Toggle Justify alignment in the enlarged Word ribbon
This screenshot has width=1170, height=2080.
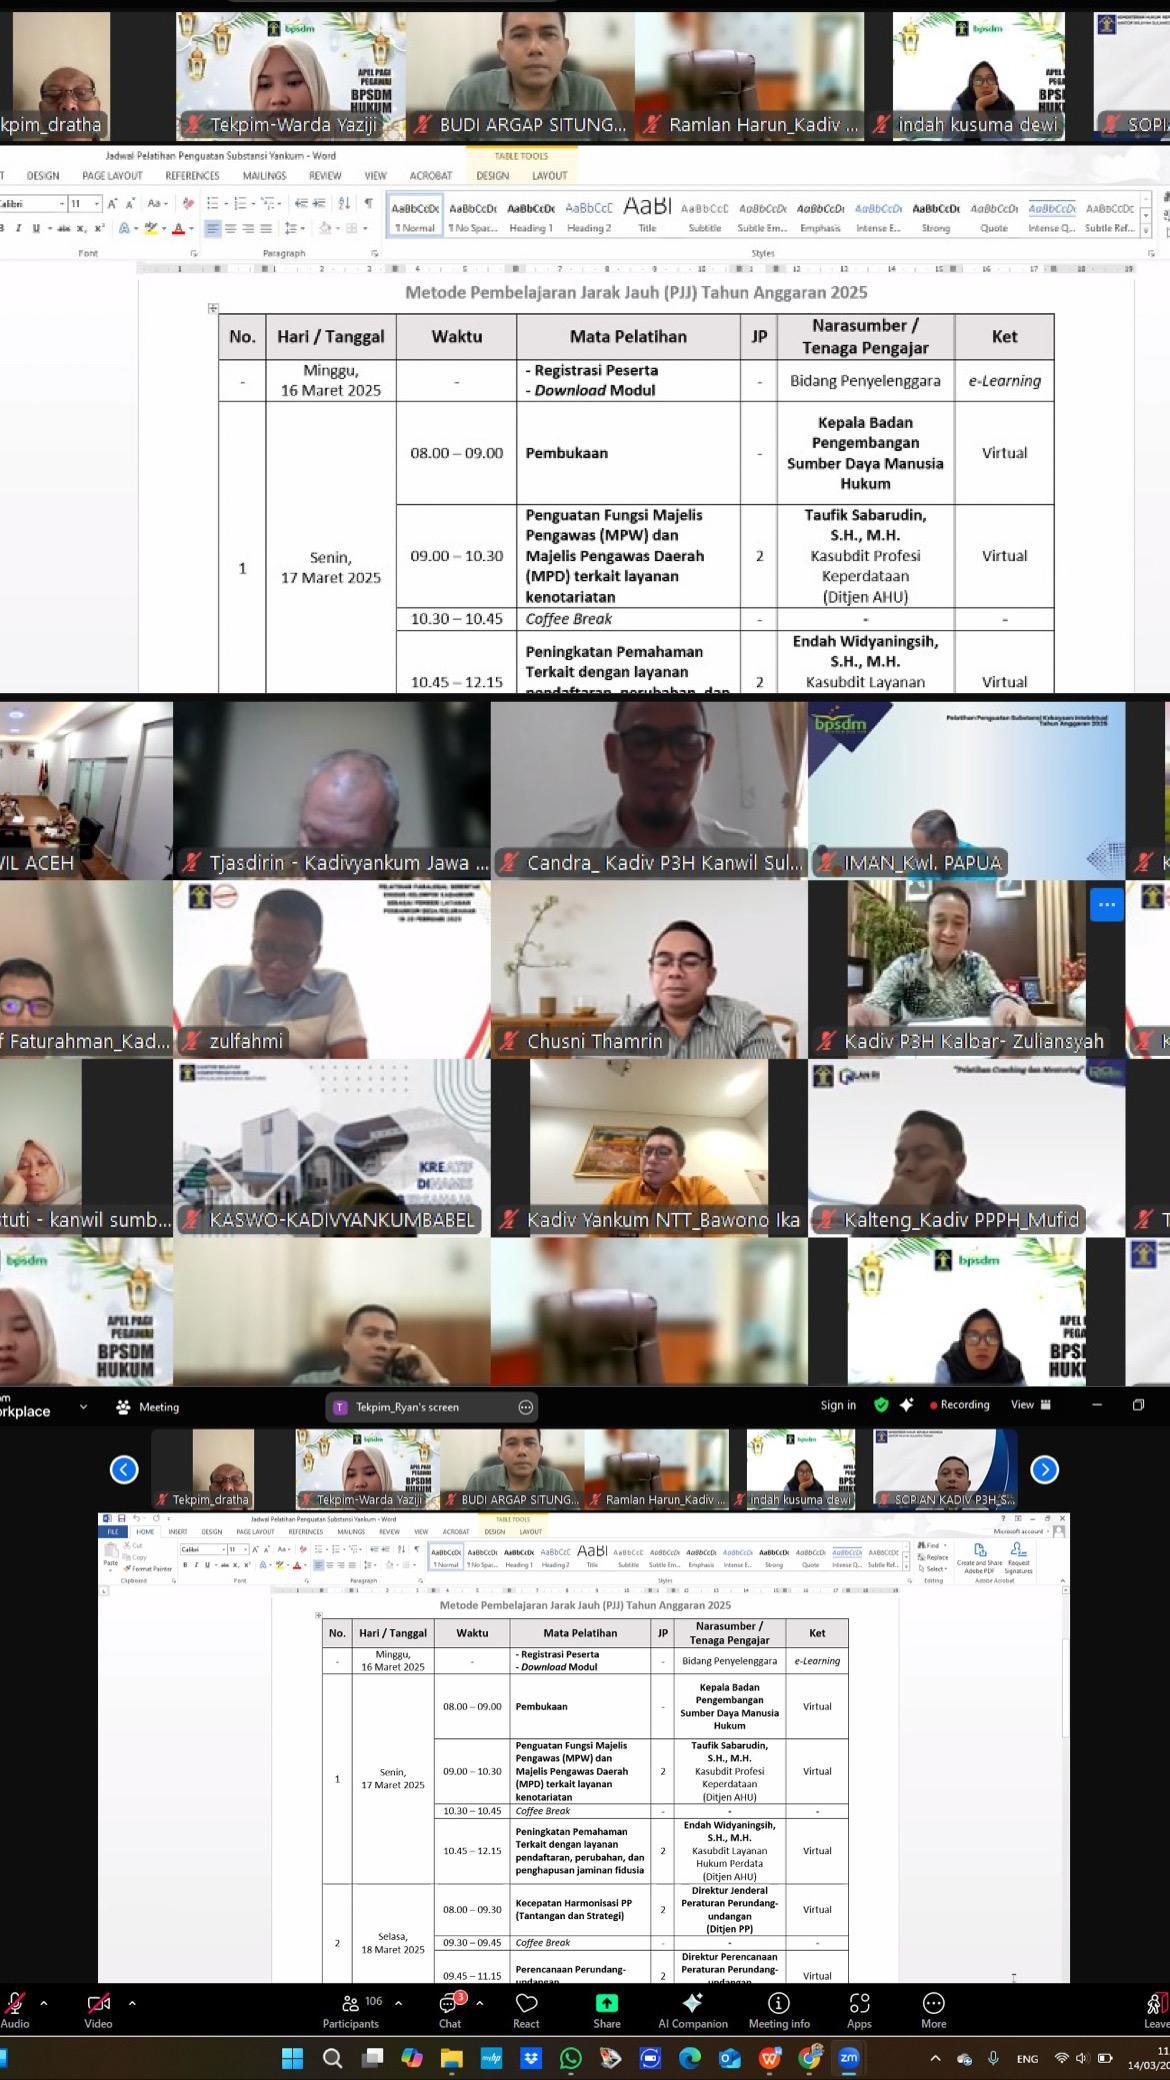(266, 228)
